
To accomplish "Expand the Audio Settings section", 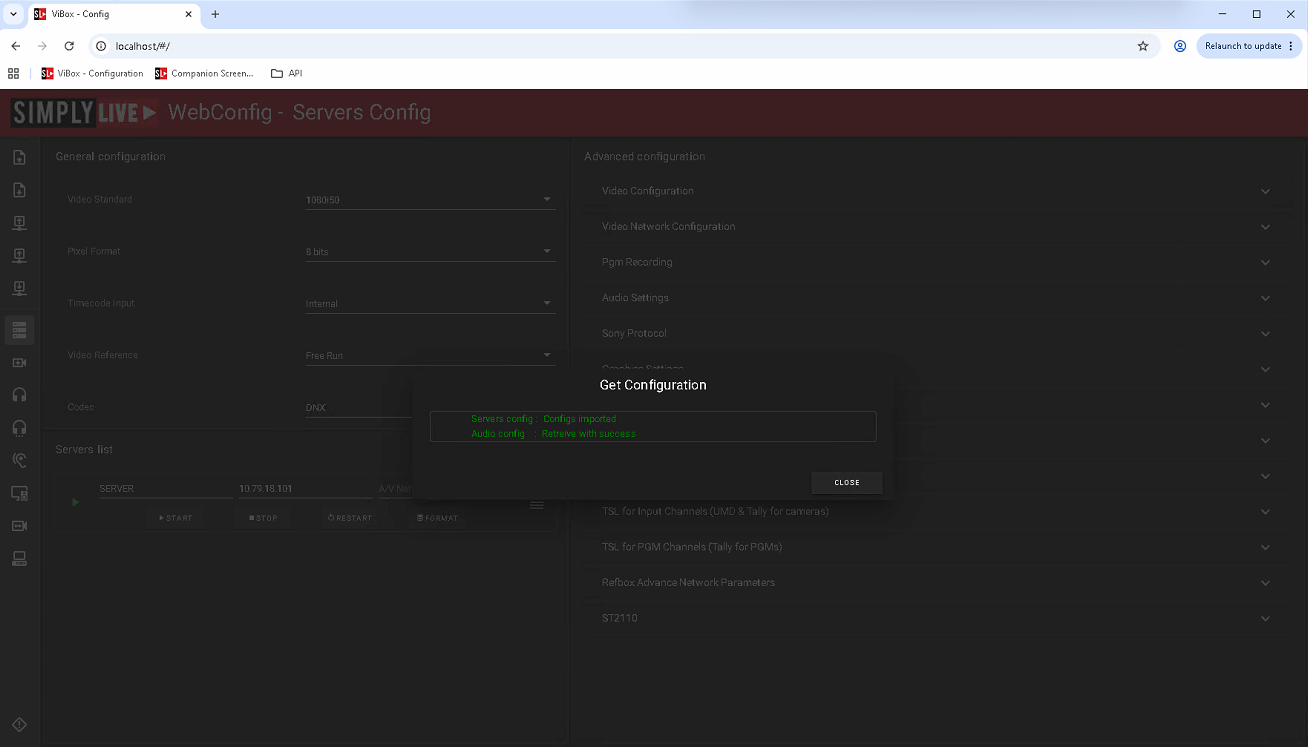I will 937,298.
